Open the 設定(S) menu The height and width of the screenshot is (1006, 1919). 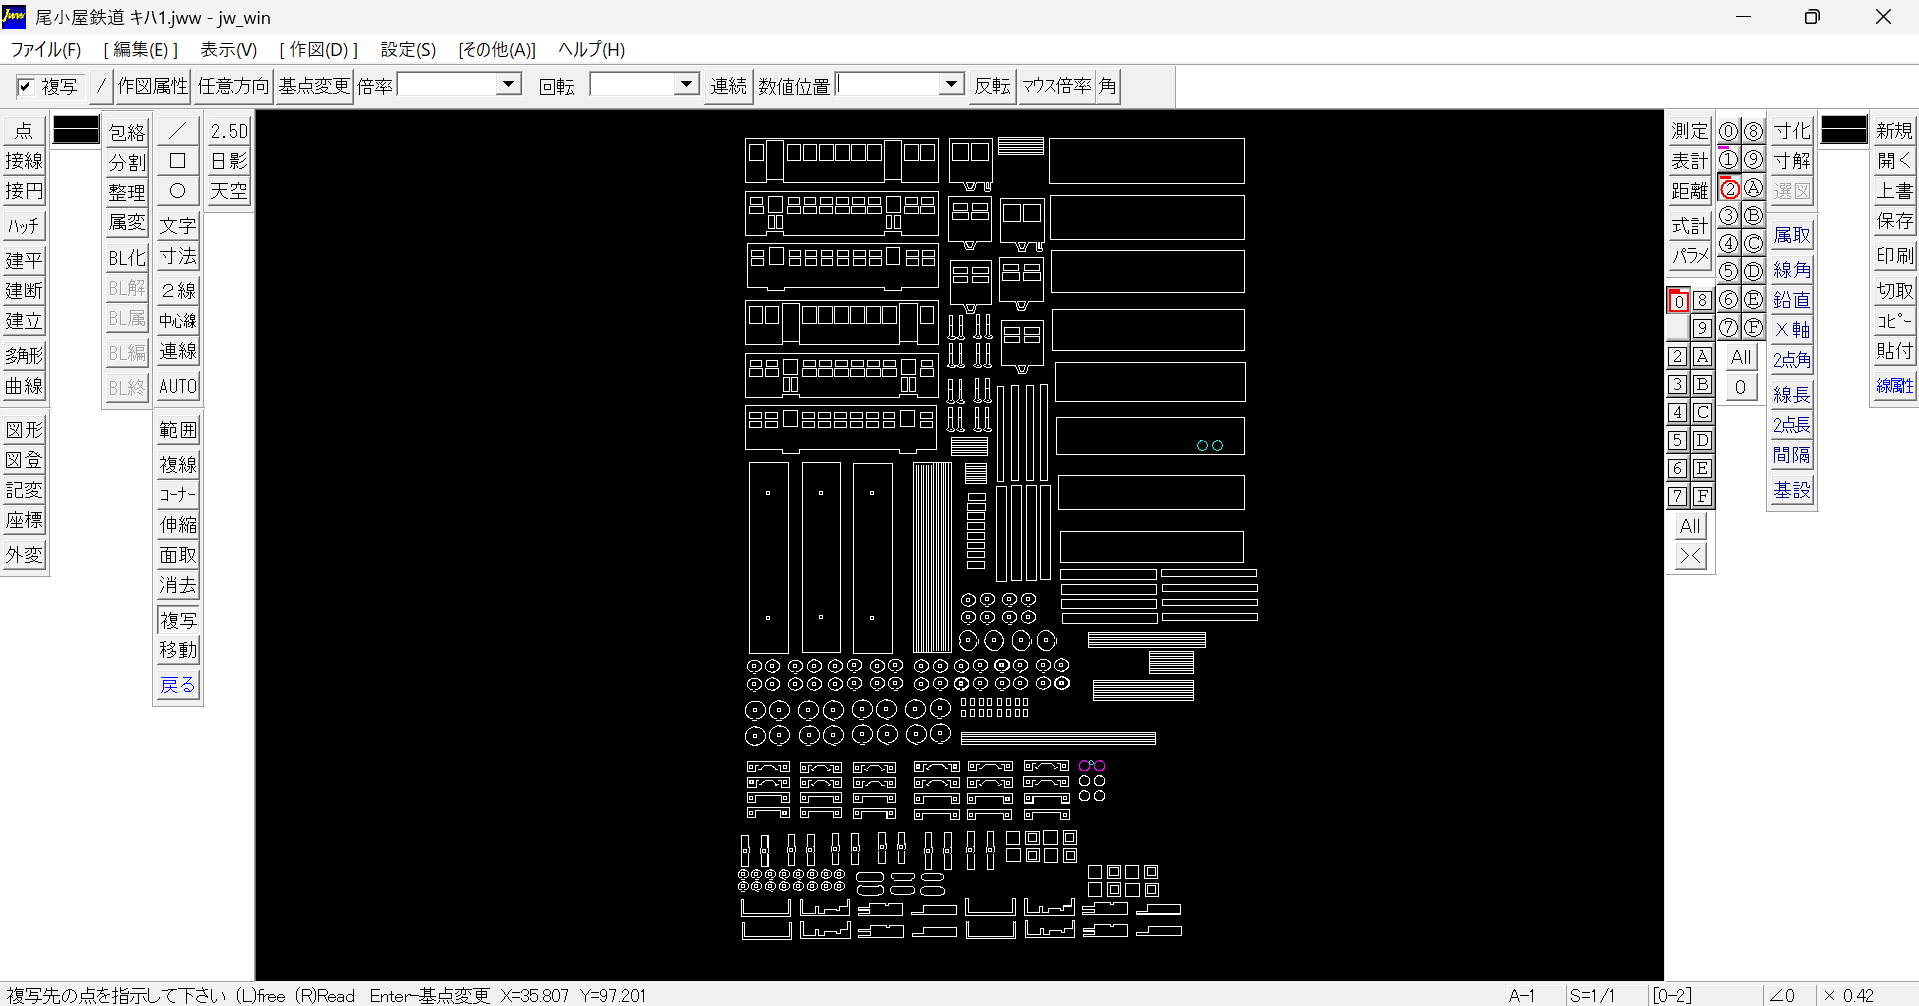(408, 49)
